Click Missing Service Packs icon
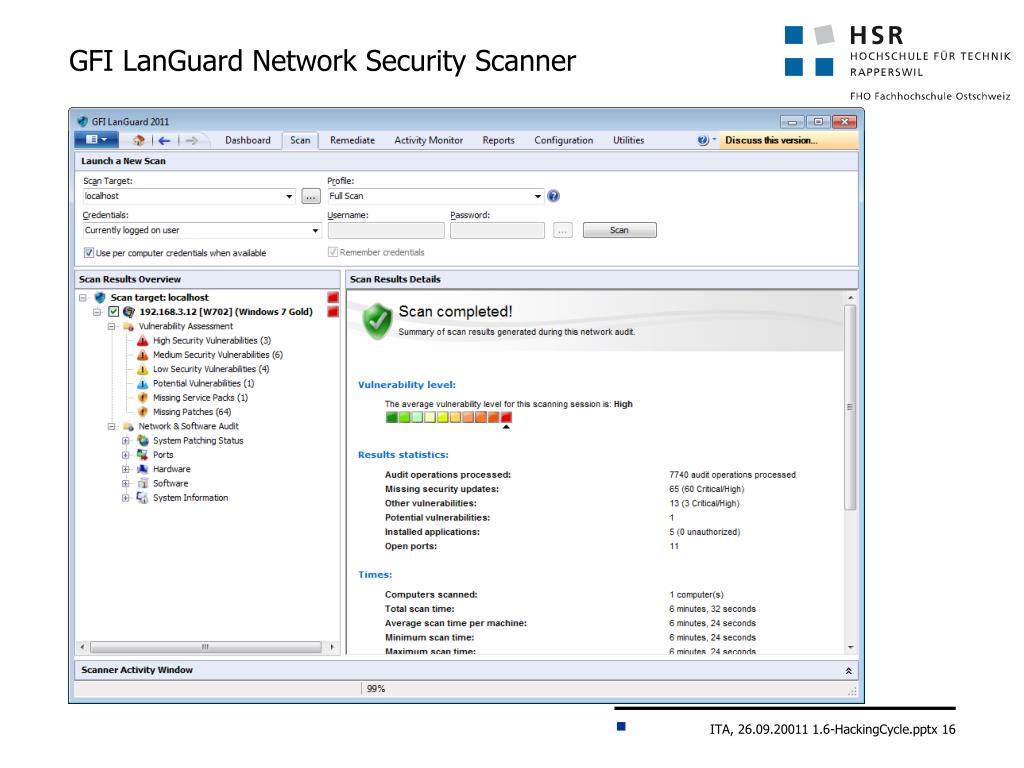 [142, 398]
